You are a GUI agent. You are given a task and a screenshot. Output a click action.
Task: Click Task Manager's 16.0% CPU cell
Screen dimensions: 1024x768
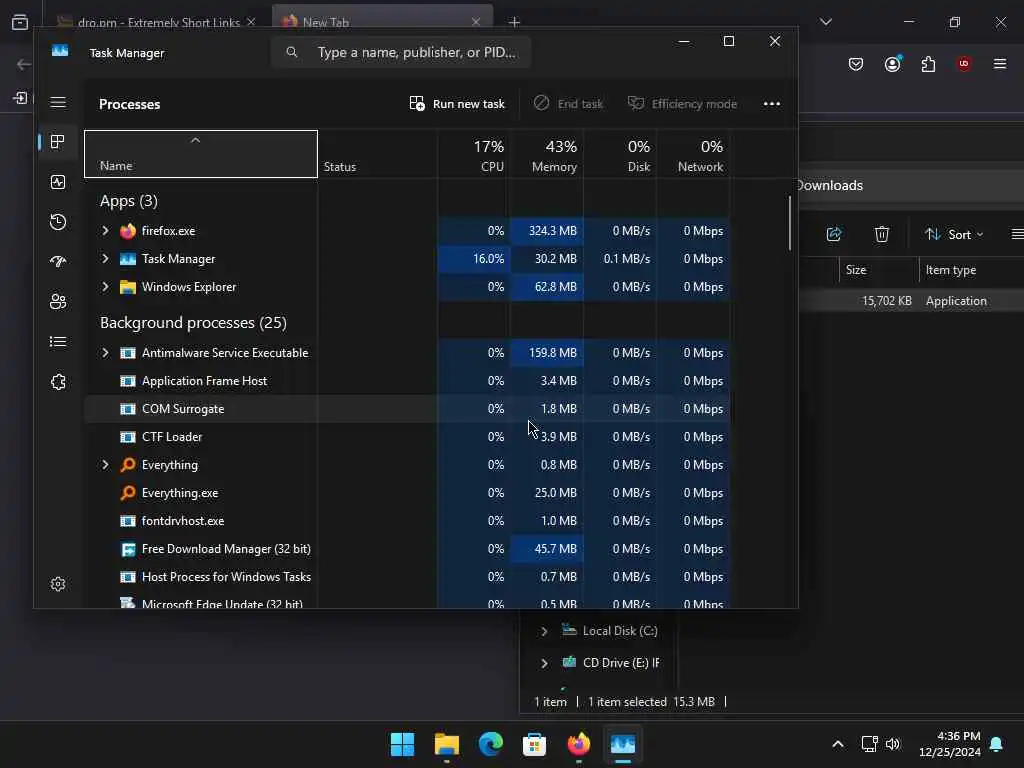click(x=473, y=259)
